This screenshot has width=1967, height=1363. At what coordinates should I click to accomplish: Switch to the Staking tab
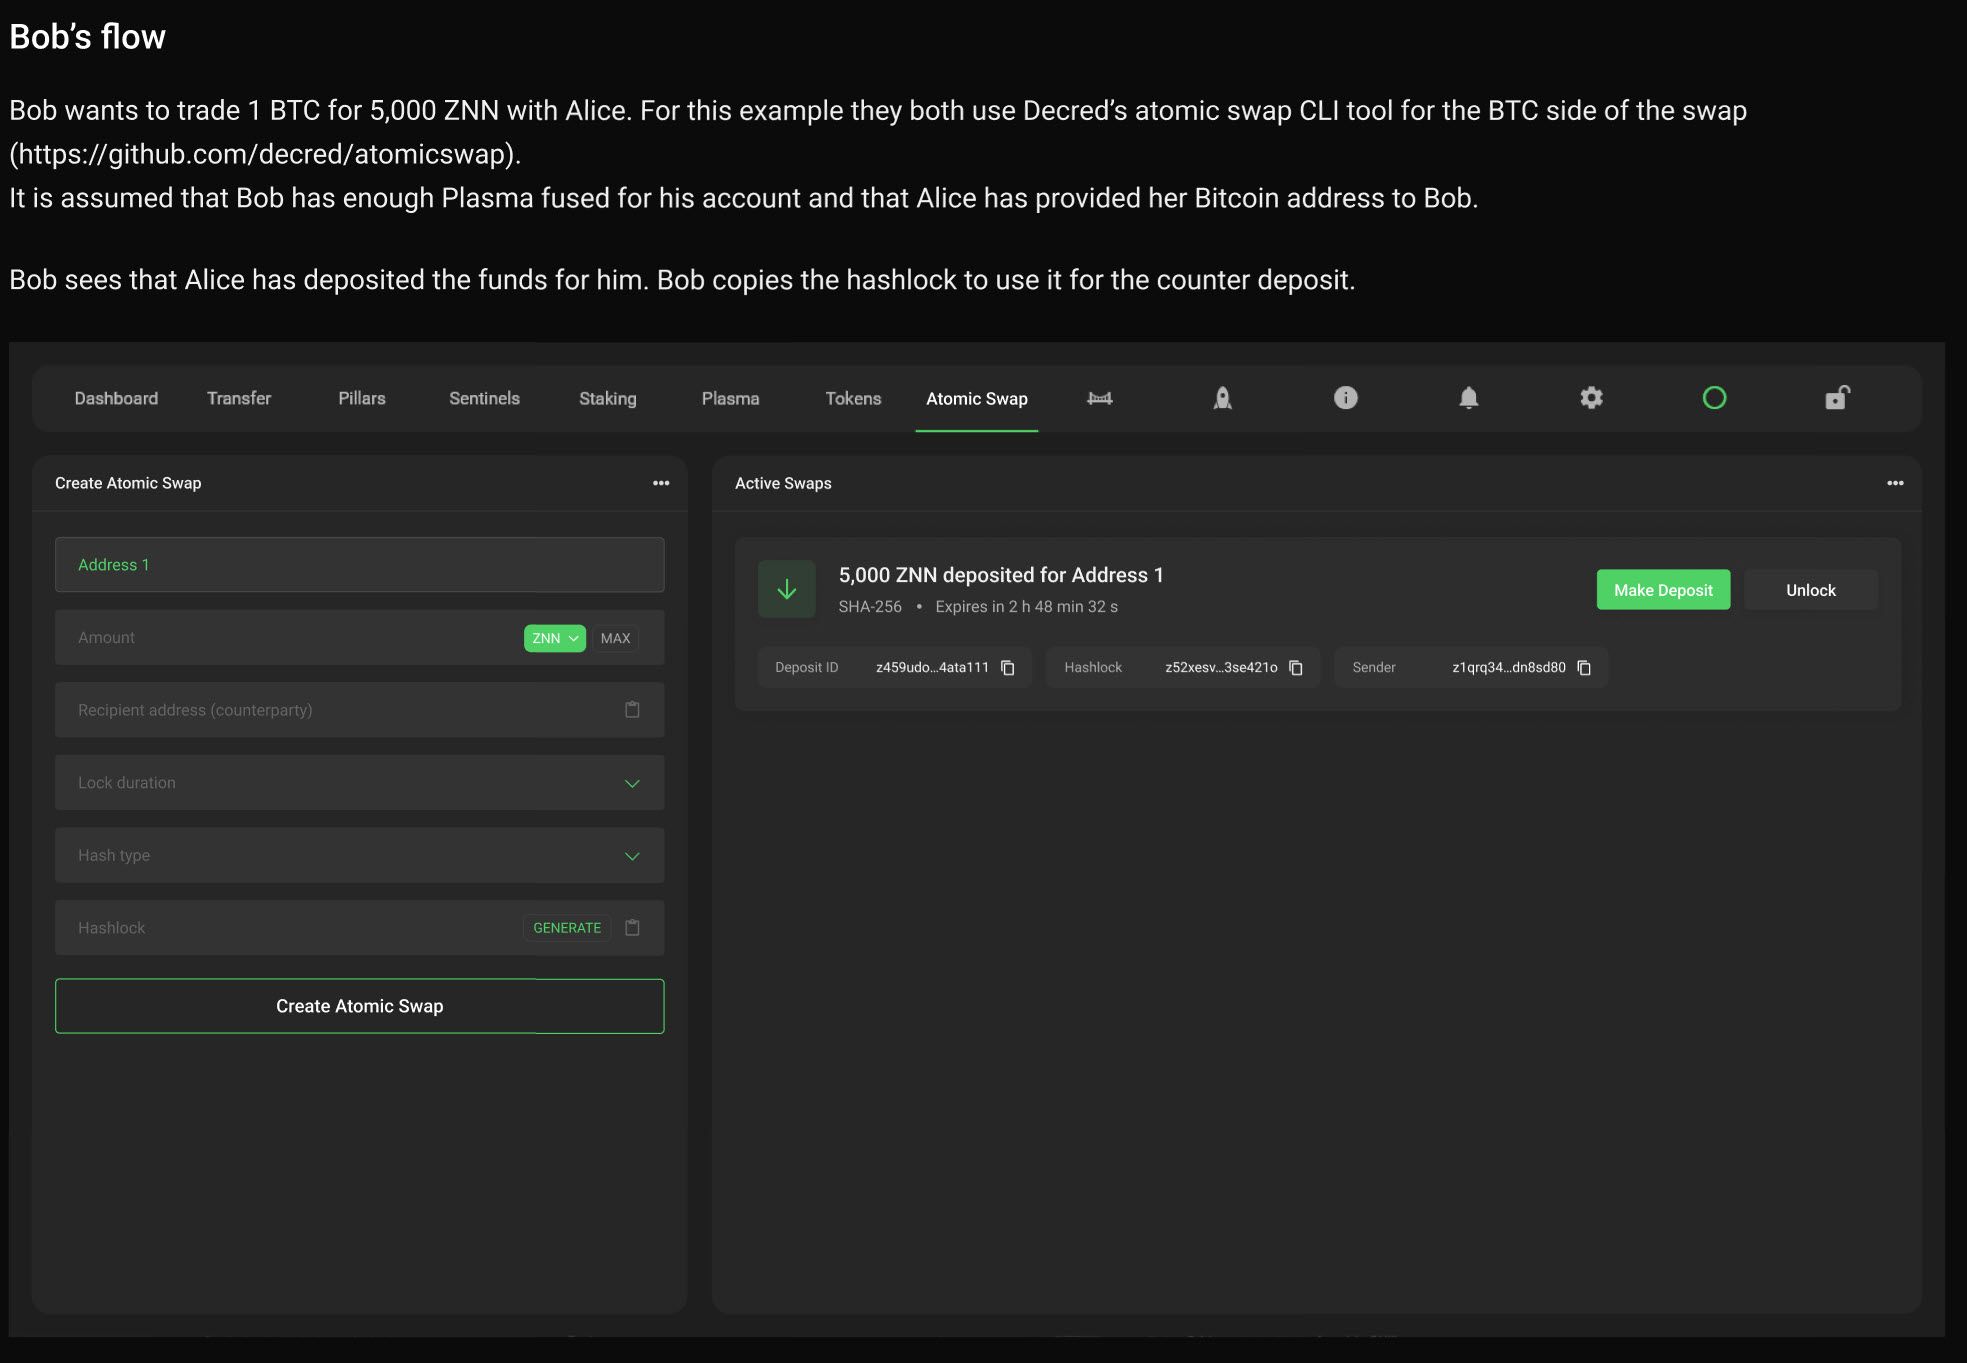pos(607,398)
